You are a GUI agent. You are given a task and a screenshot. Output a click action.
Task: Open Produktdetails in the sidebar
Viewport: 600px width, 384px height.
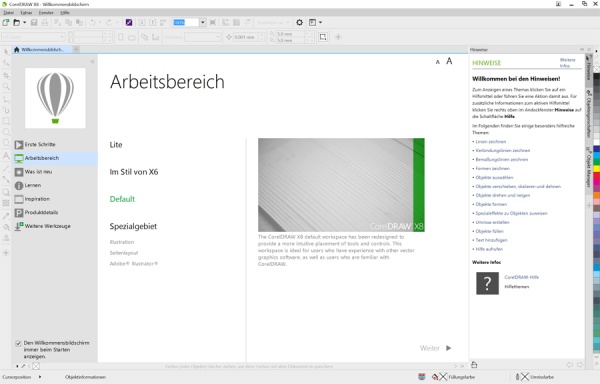54,212
